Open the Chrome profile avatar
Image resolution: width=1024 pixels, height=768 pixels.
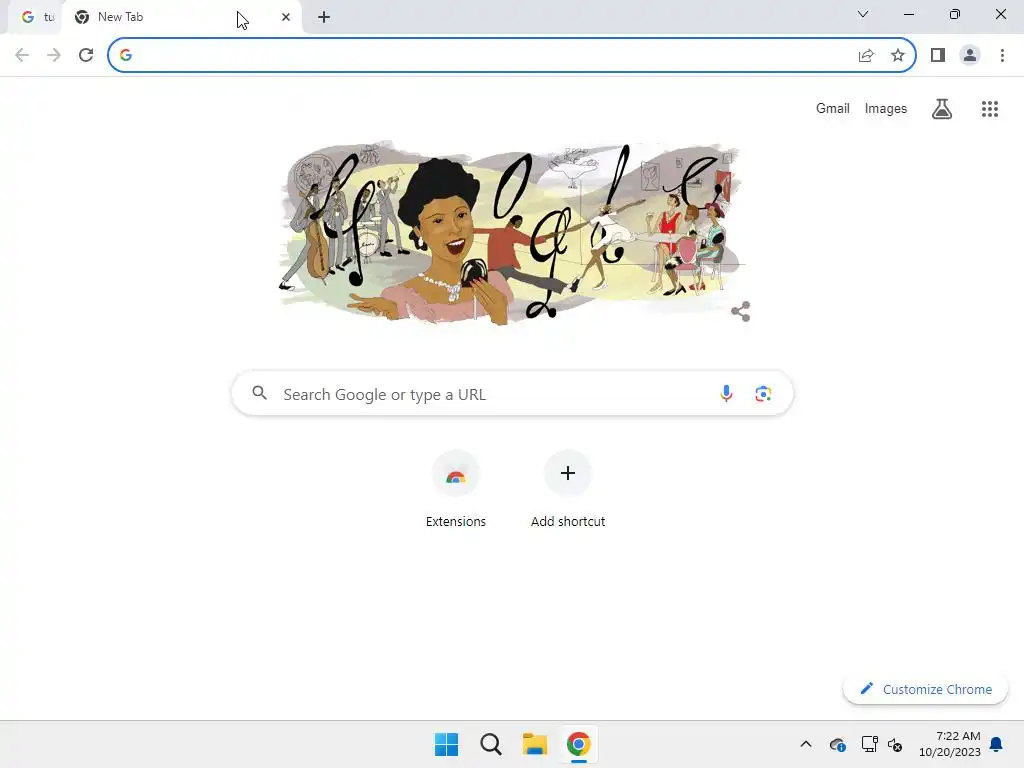point(970,56)
